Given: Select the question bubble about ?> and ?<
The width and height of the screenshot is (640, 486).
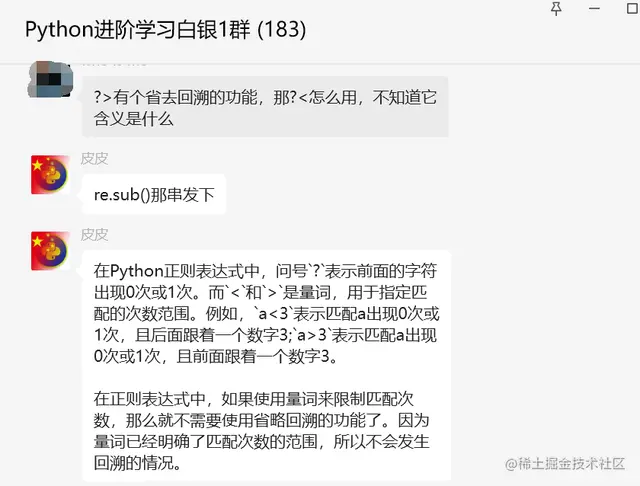Looking at the screenshot, I should point(265,107).
